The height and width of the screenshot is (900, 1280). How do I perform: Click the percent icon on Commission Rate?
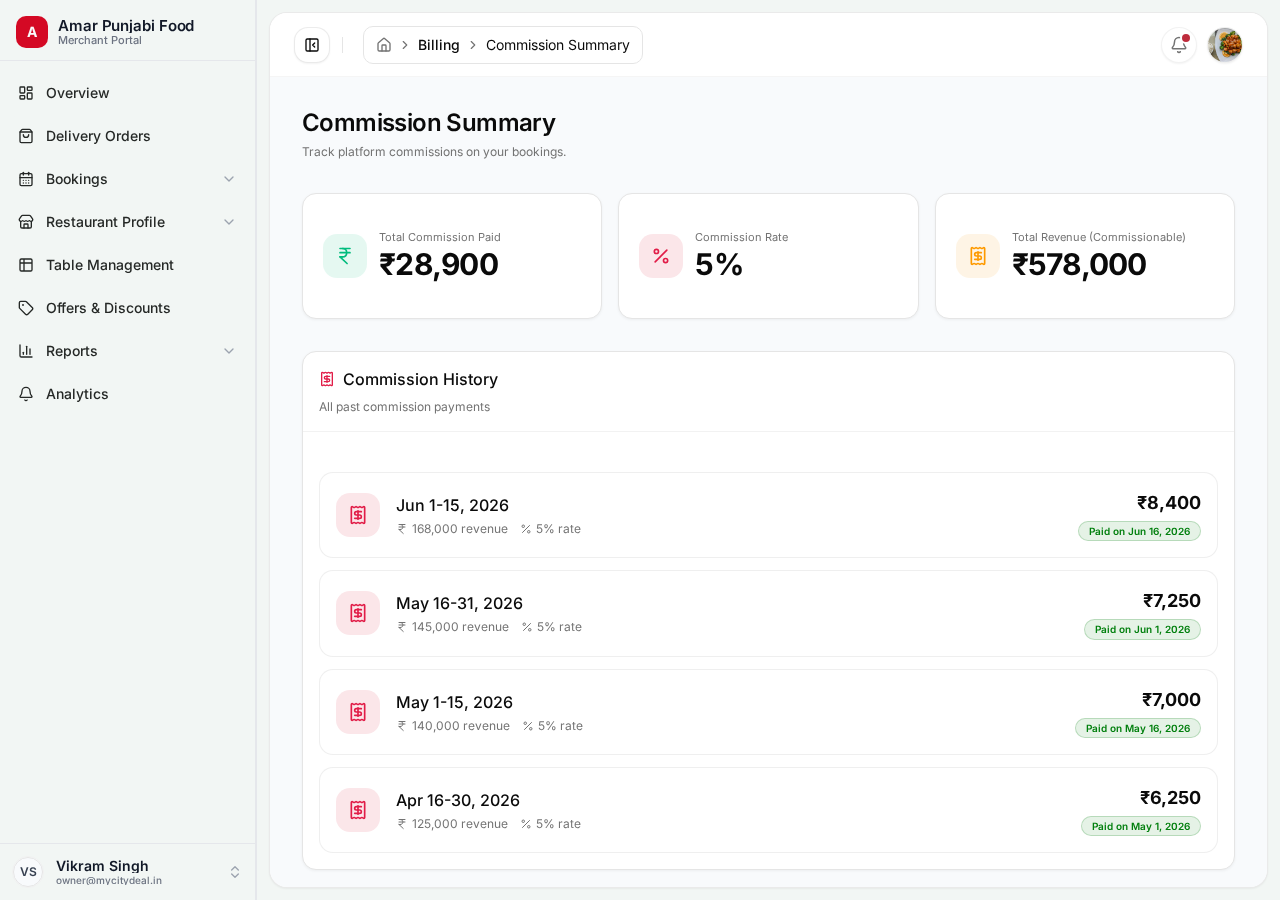661,256
